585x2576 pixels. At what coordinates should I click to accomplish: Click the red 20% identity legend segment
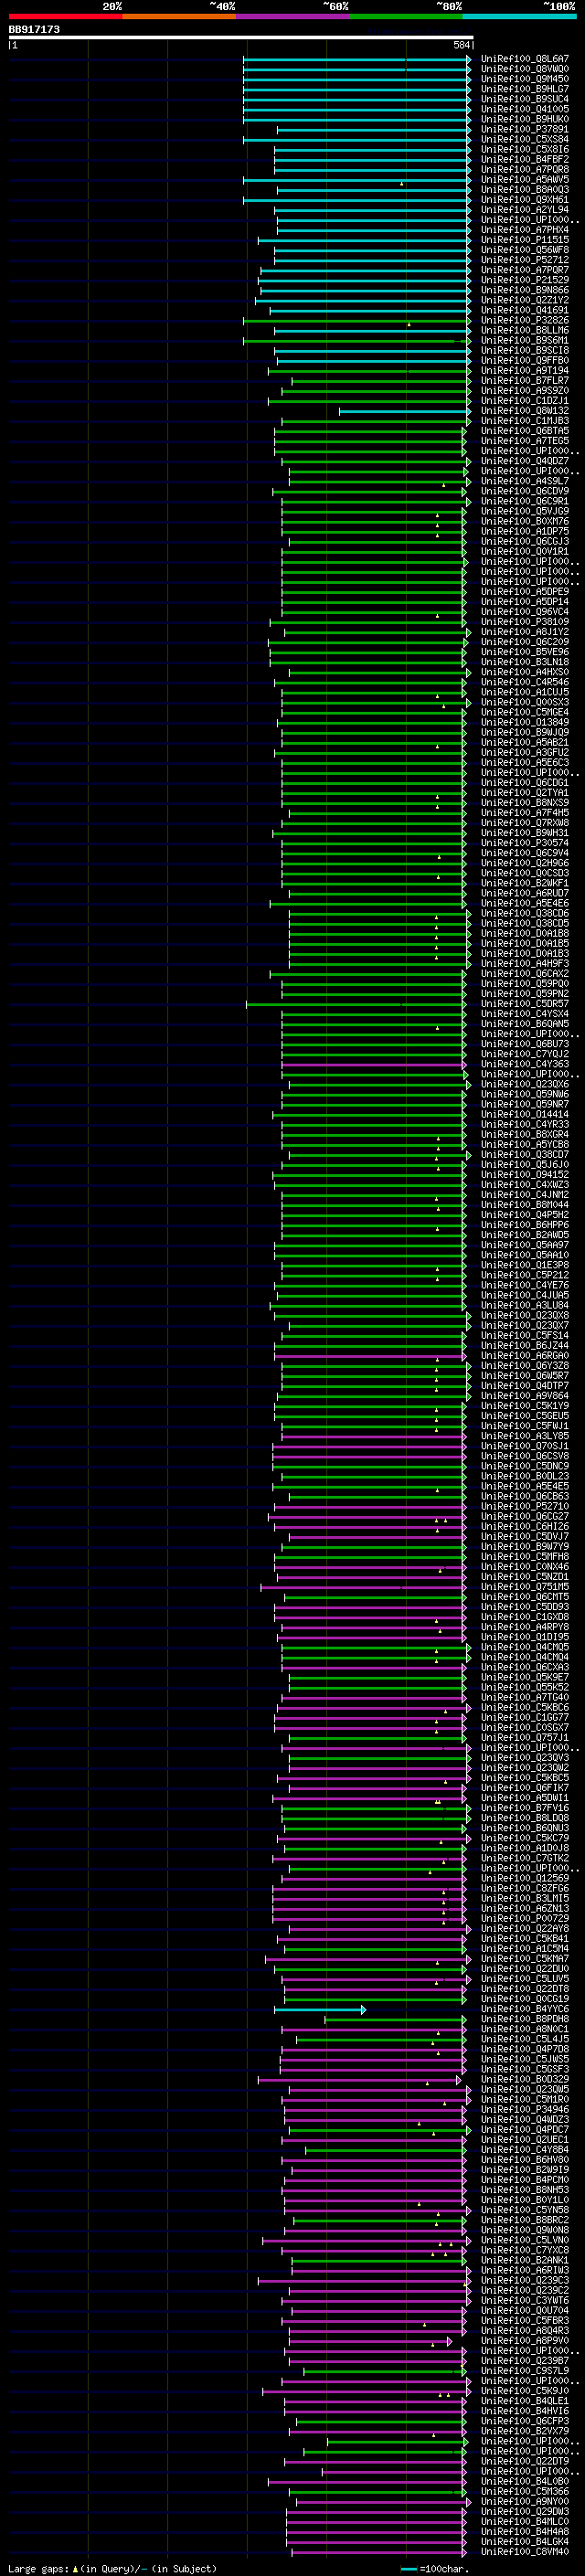pyautogui.click(x=65, y=16)
